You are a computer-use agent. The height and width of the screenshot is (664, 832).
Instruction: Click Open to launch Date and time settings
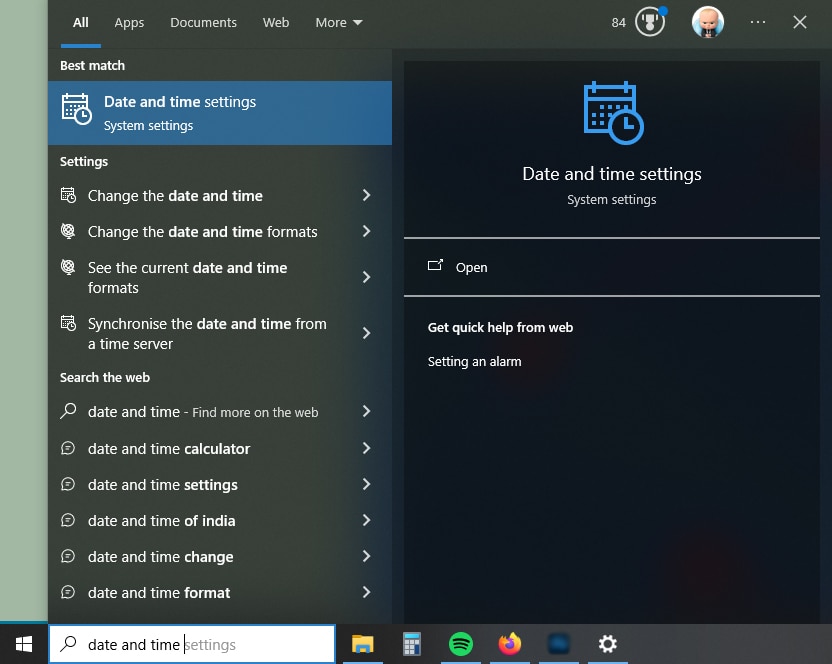[471, 267]
